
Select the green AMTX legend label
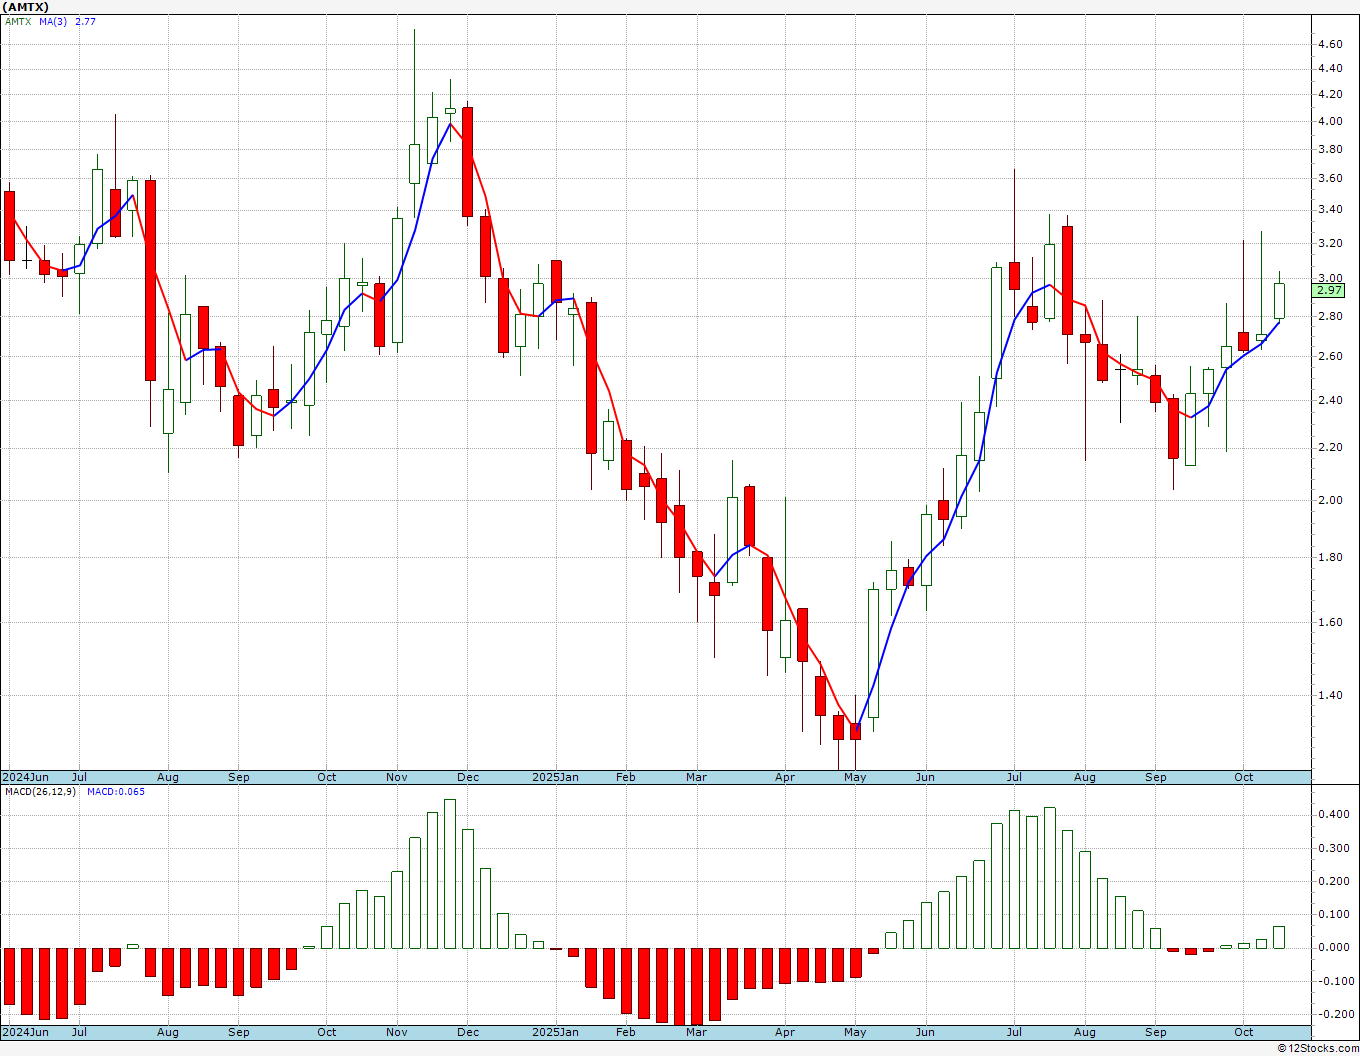tap(18, 21)
